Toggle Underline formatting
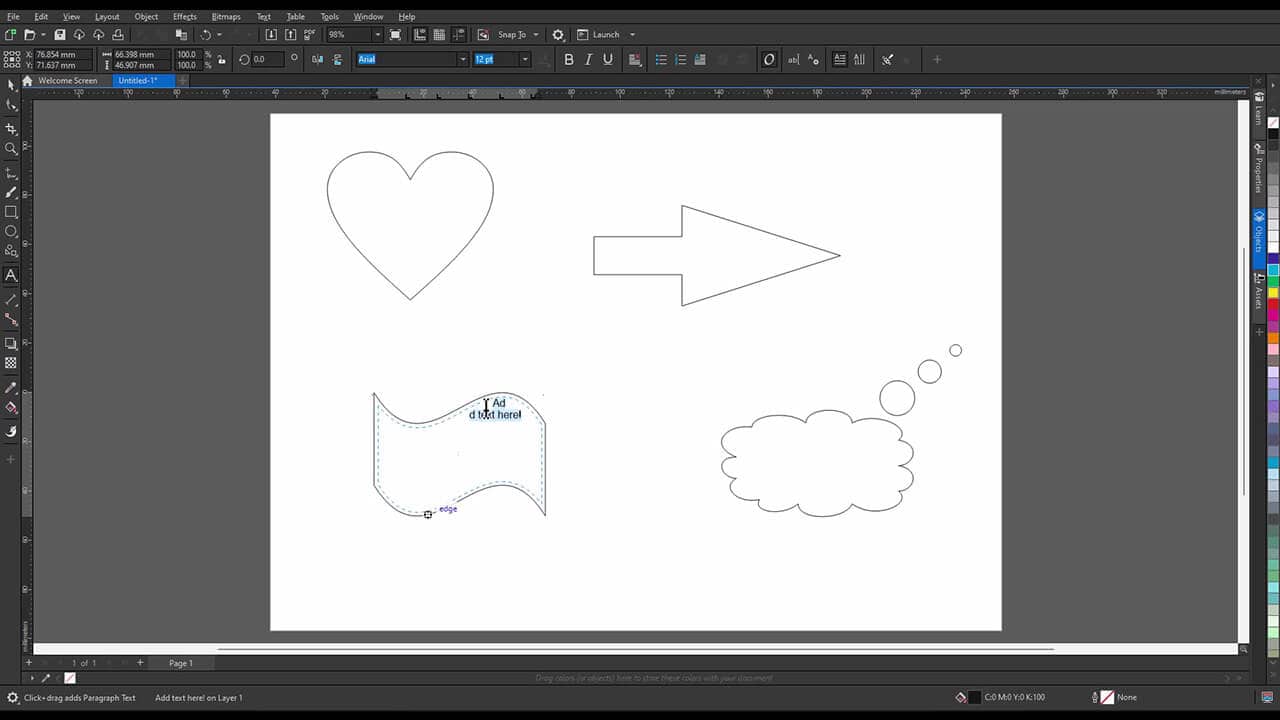The height and width of the screenshot is (720, 1280). click(x=607, y=60)
